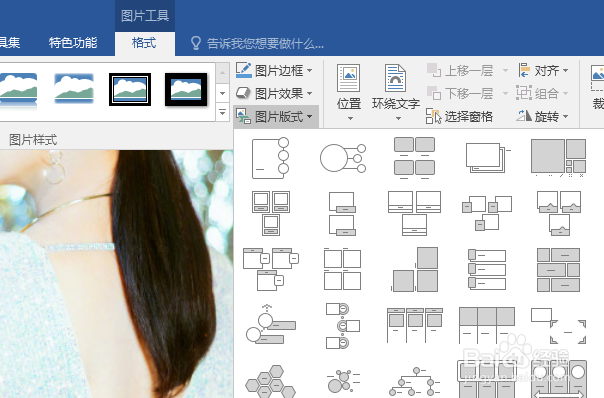Click the woman photo in the document
The height and width of the screenshot is (398, 604).
point(116,274)
